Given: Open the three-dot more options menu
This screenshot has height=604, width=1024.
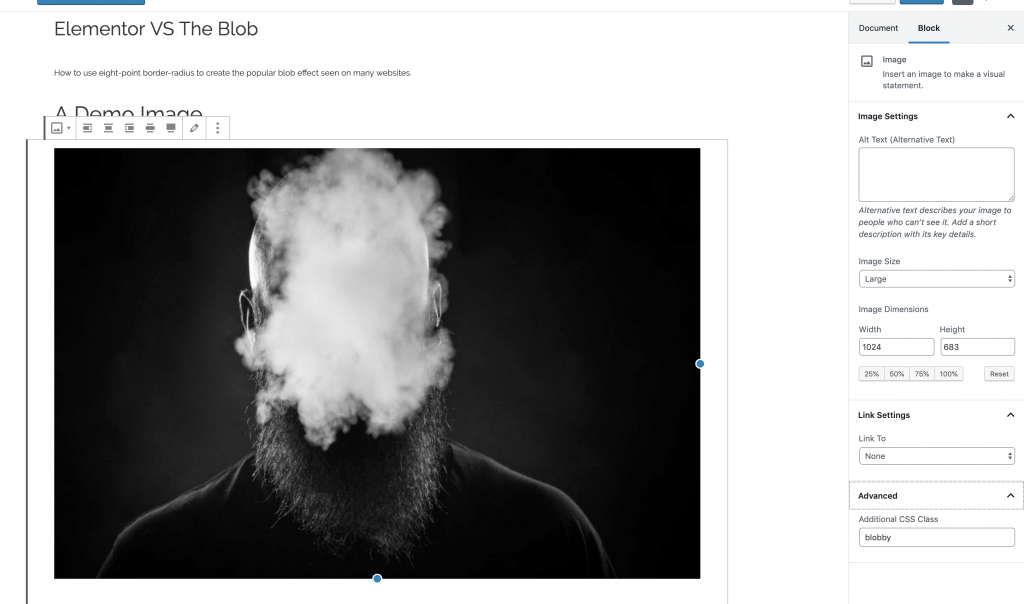Looking at the screenshot, I should (218, 128).
